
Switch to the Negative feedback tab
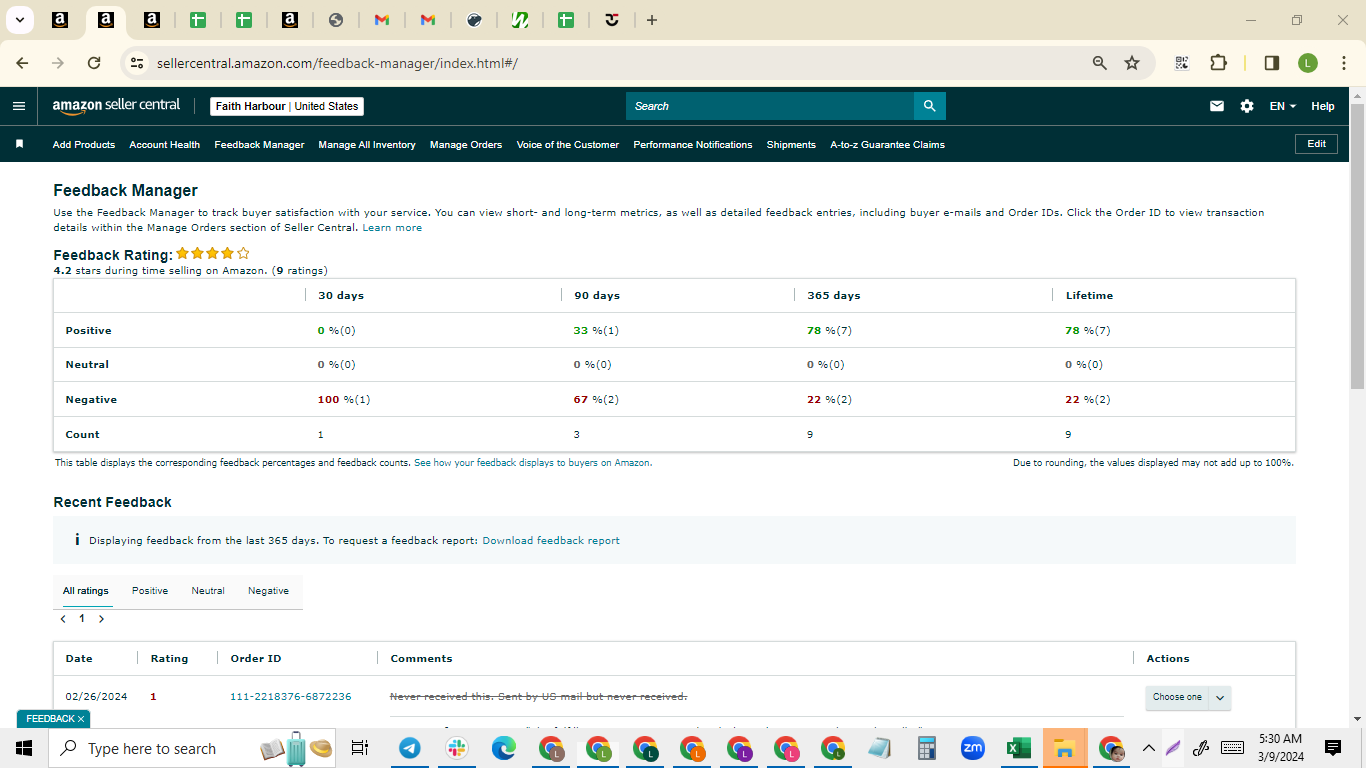268,591
